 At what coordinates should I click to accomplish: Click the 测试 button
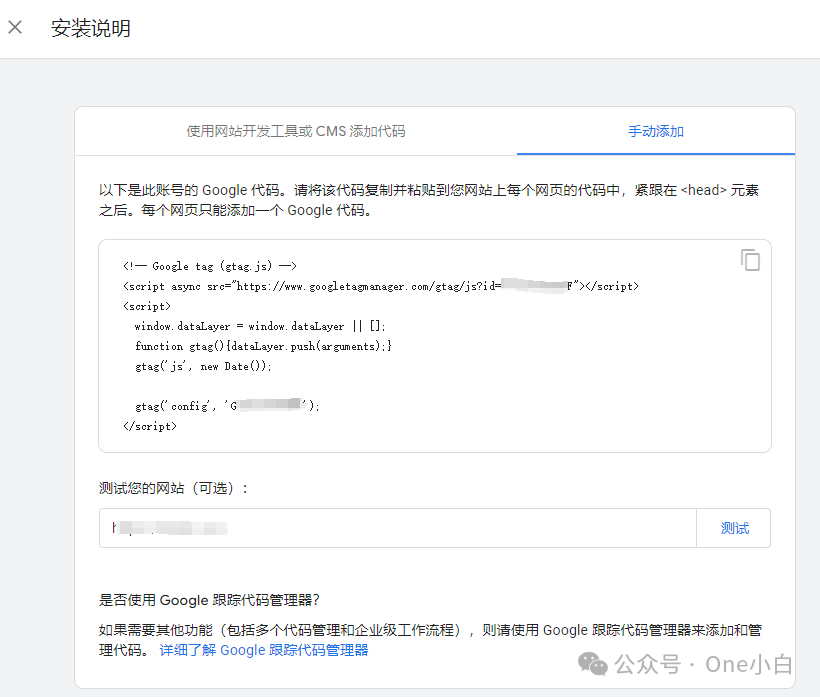(734, 528)
